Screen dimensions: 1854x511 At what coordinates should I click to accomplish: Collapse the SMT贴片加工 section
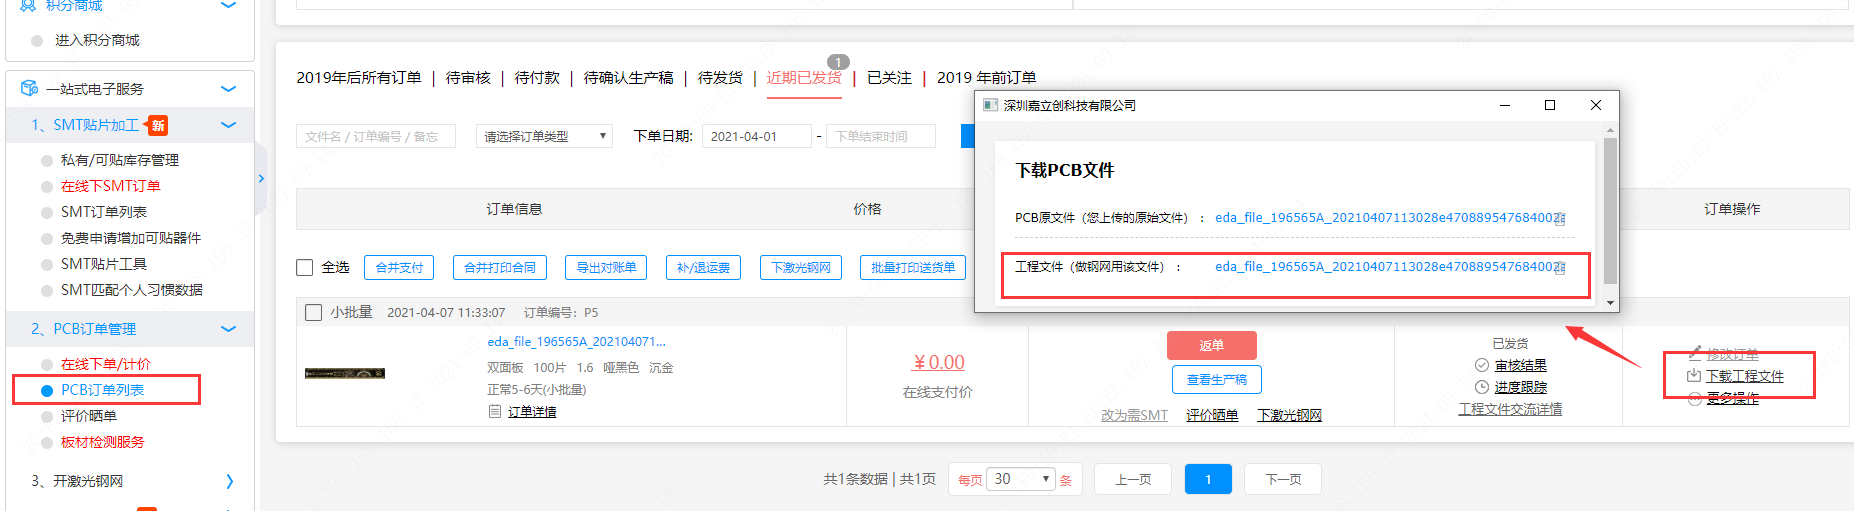(x=228, y=125)
